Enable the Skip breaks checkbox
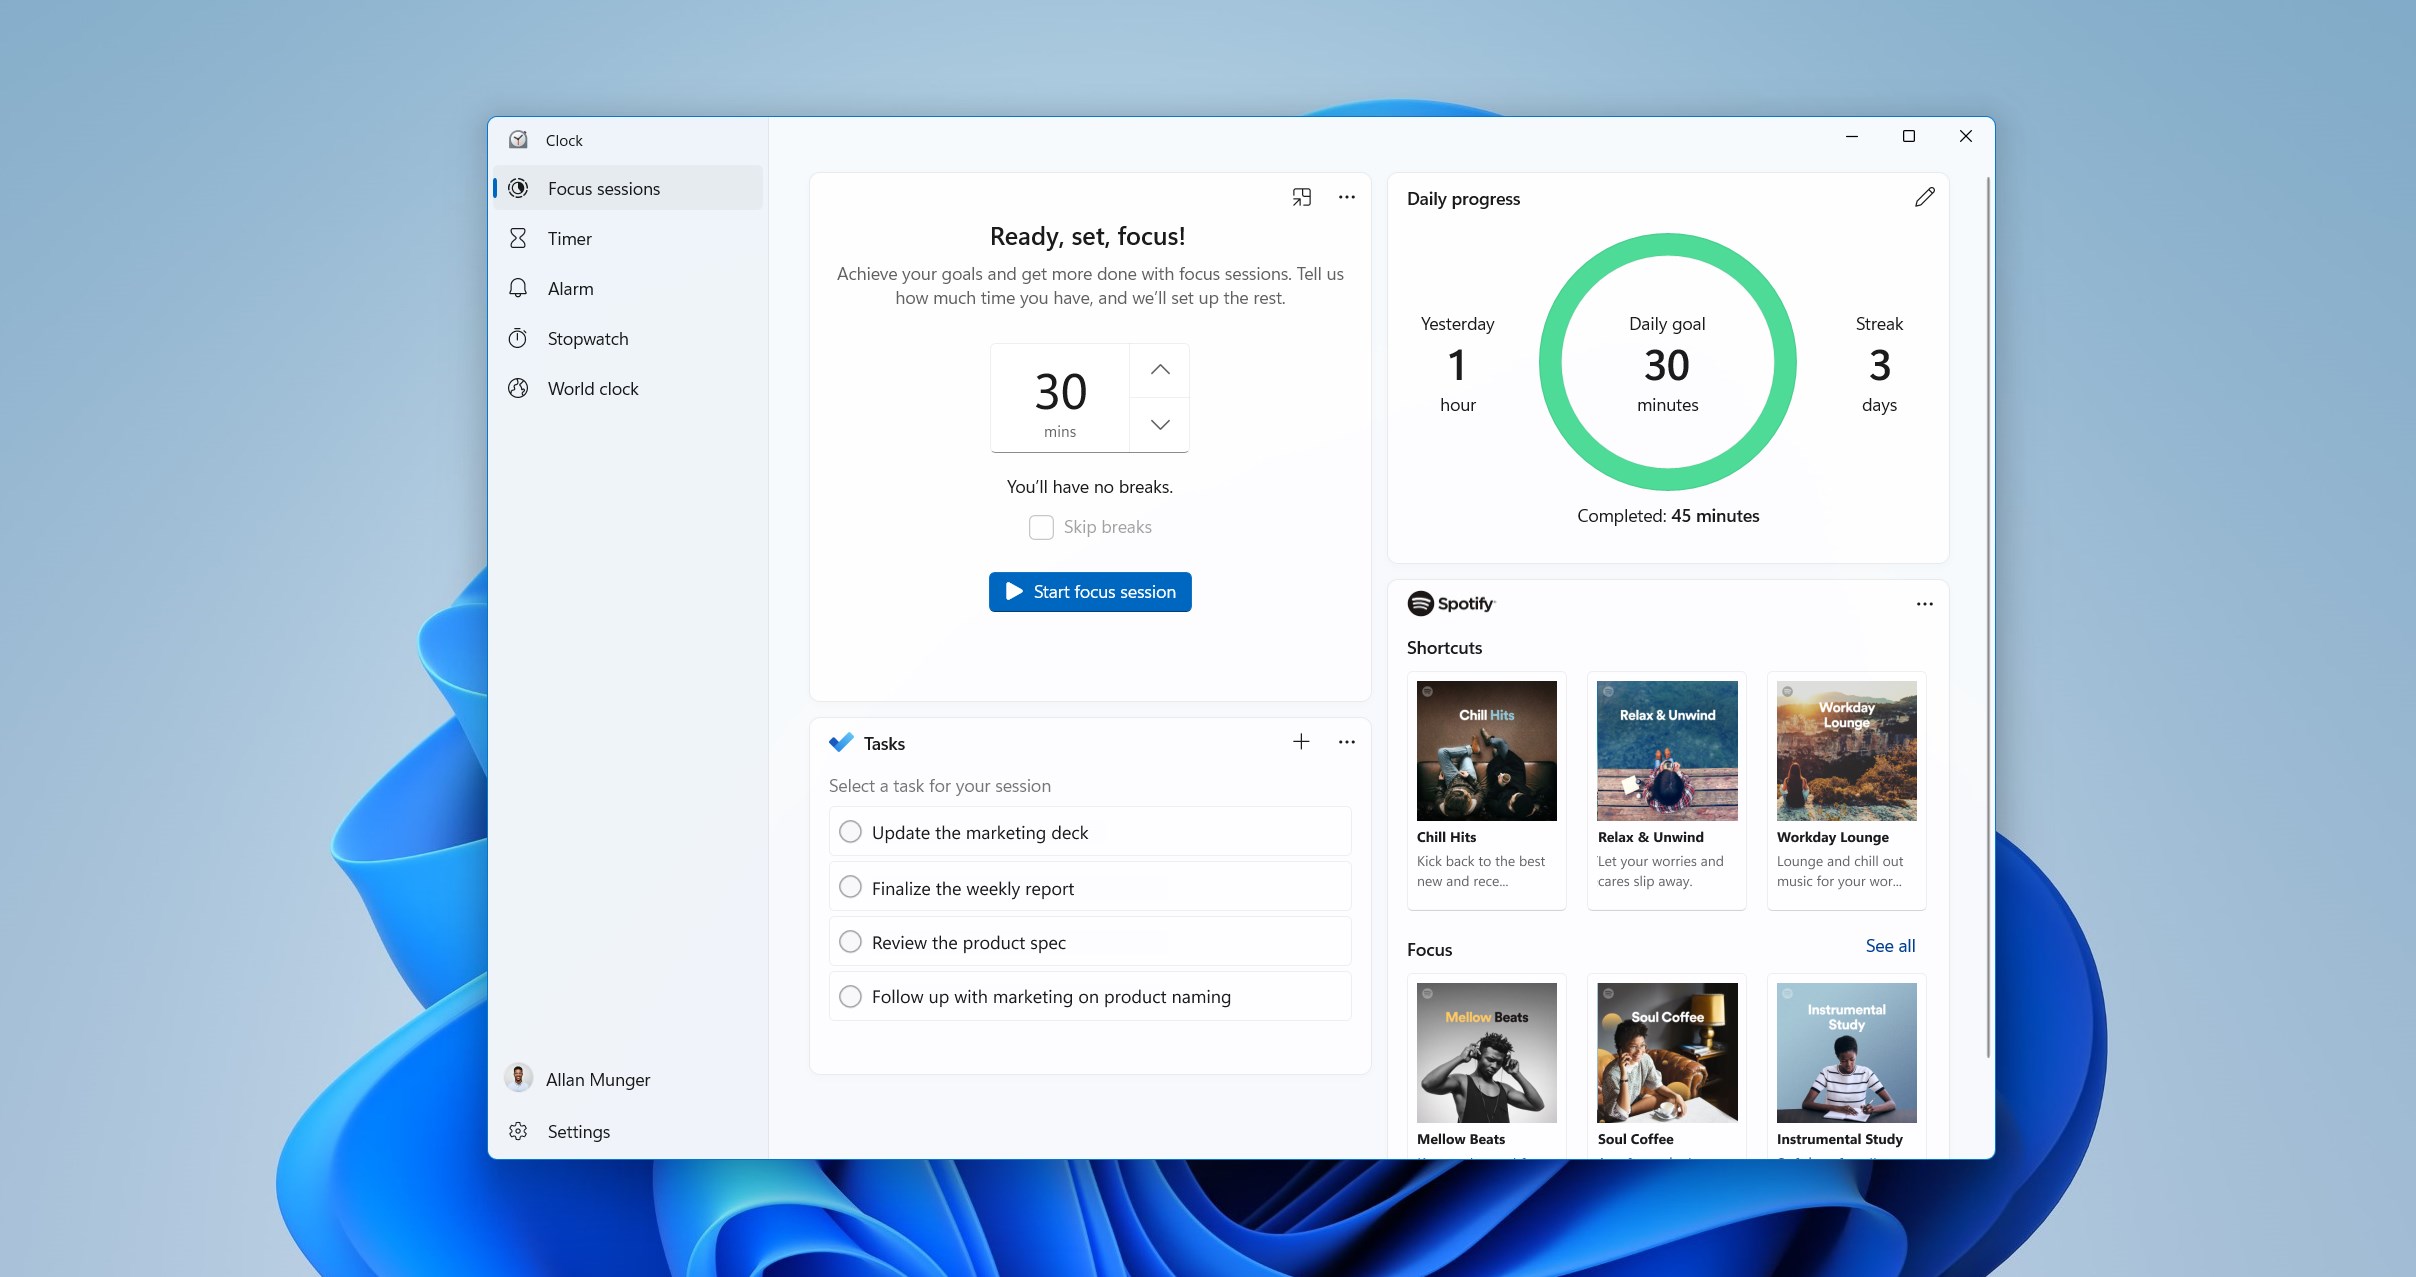2416x1277 pixels. (1041, 526)
